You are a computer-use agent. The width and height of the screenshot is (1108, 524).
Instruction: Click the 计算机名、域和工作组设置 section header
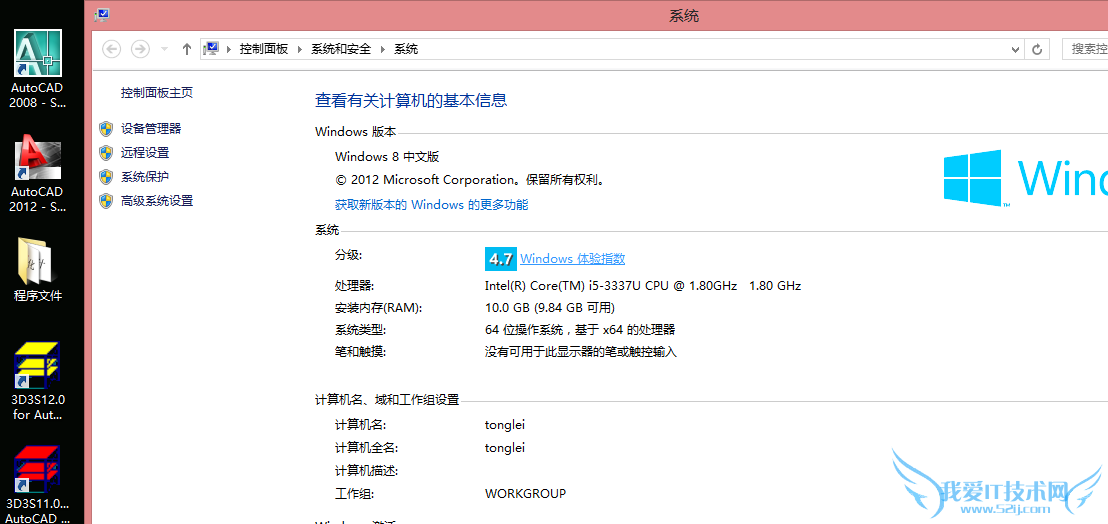pyautogui.click(x=387, y=400)
